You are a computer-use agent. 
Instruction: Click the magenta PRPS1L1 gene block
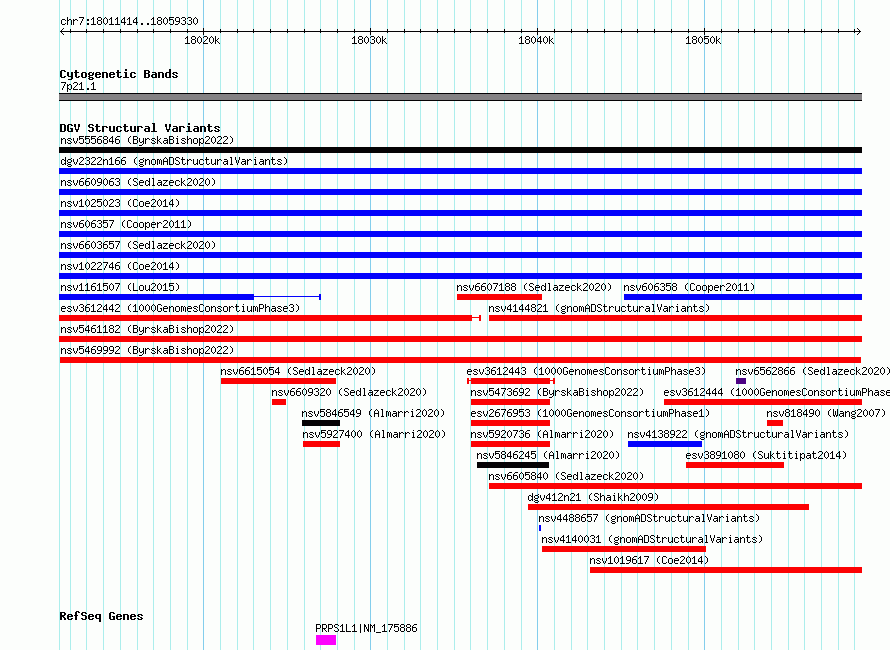[x=326, y=640]
